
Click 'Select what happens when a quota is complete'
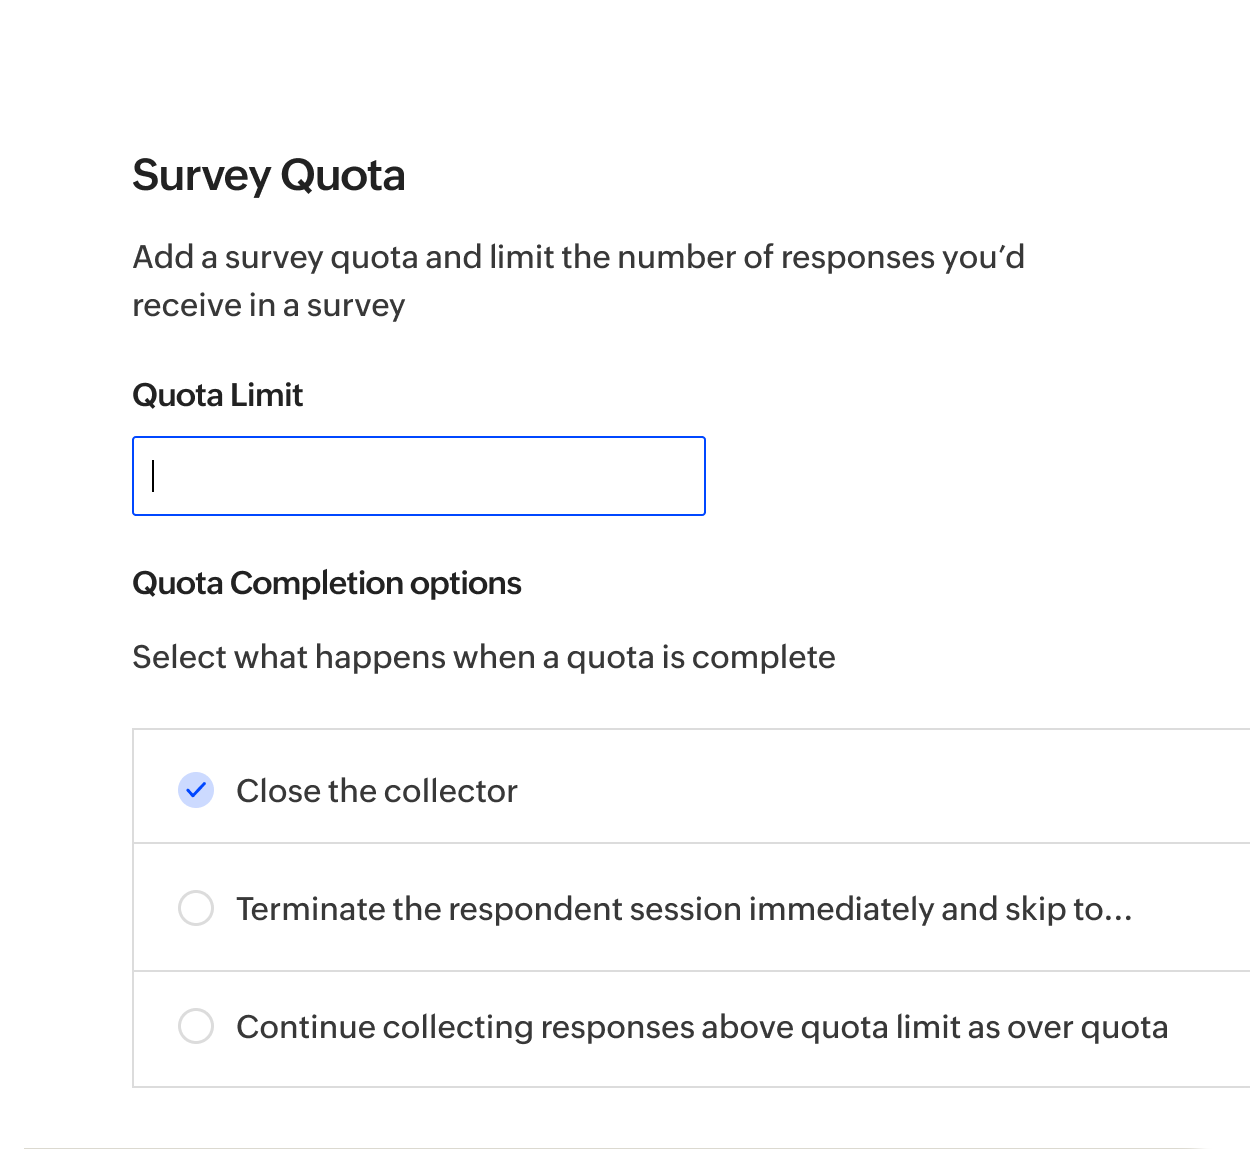pyautogui.click(x=483, y=657)
